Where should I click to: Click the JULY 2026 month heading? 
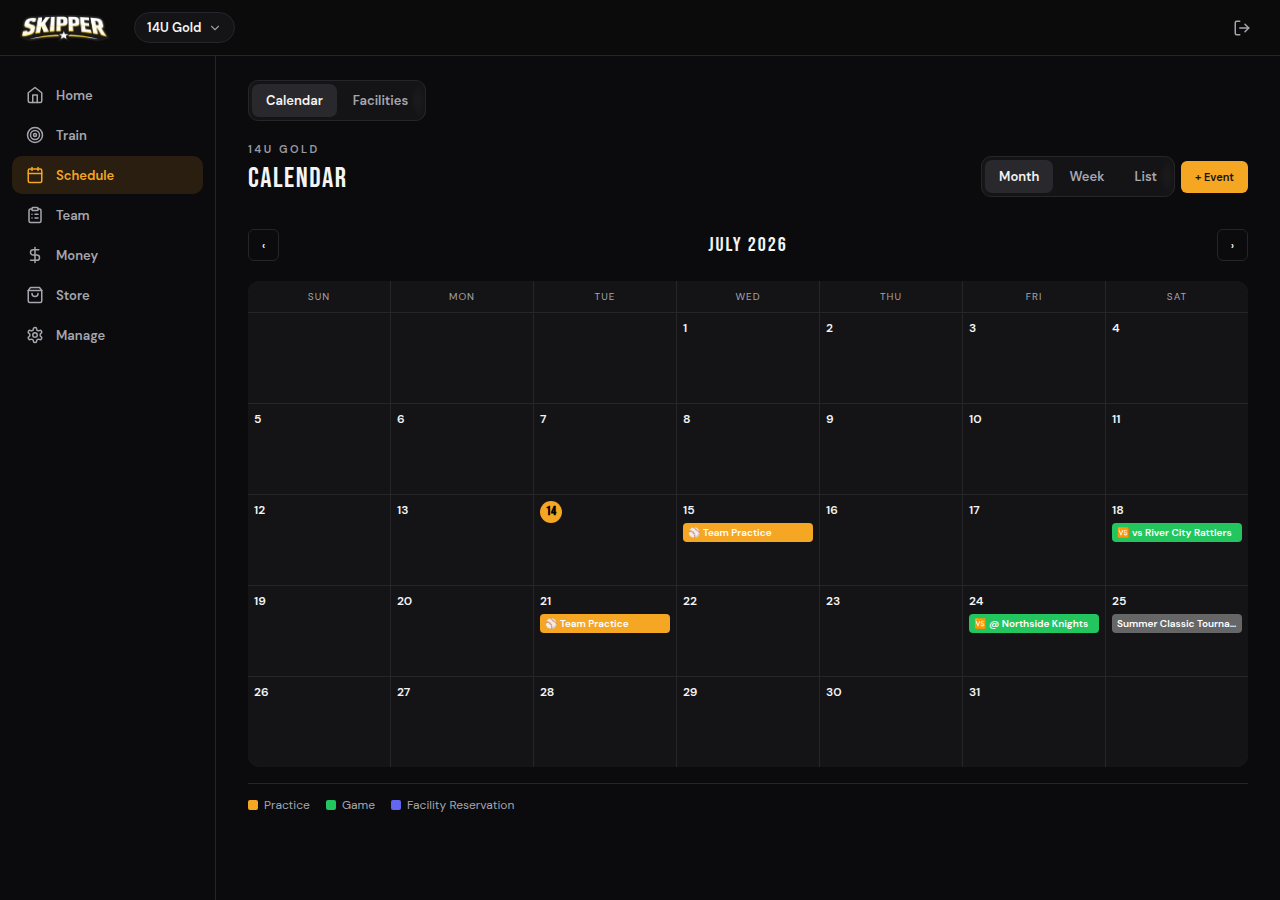point(748,245)
